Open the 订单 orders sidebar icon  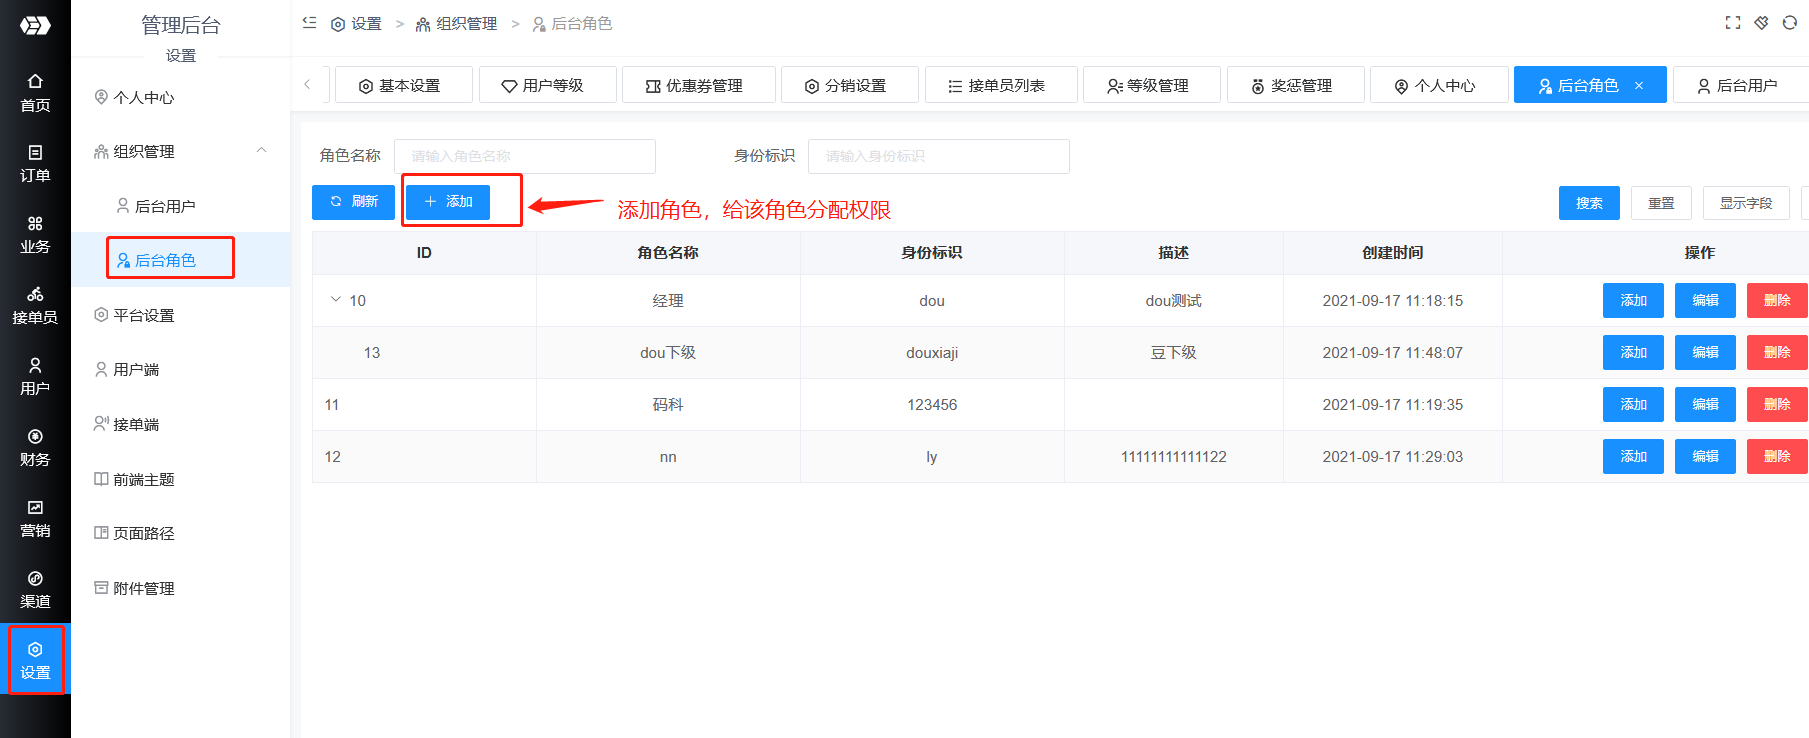(35, 163)
